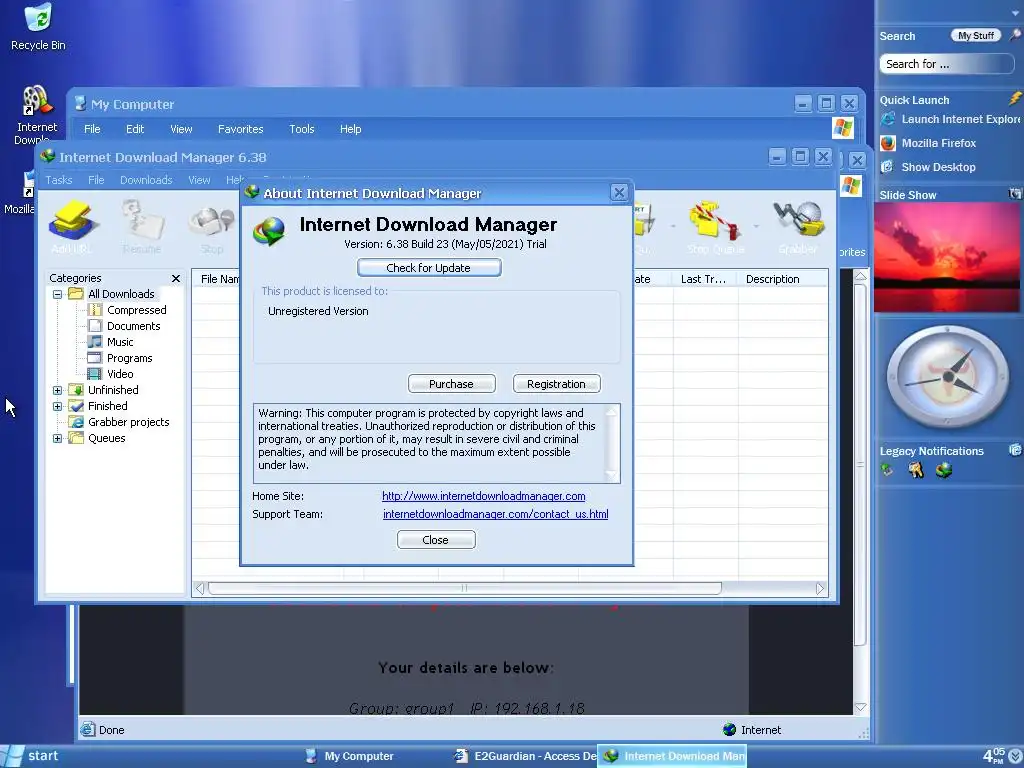Image resolution: width=1024 pixels, height=768 pixels.
Task: Click the first Legacy Notifications tray icon
Action: pos(887,469)
